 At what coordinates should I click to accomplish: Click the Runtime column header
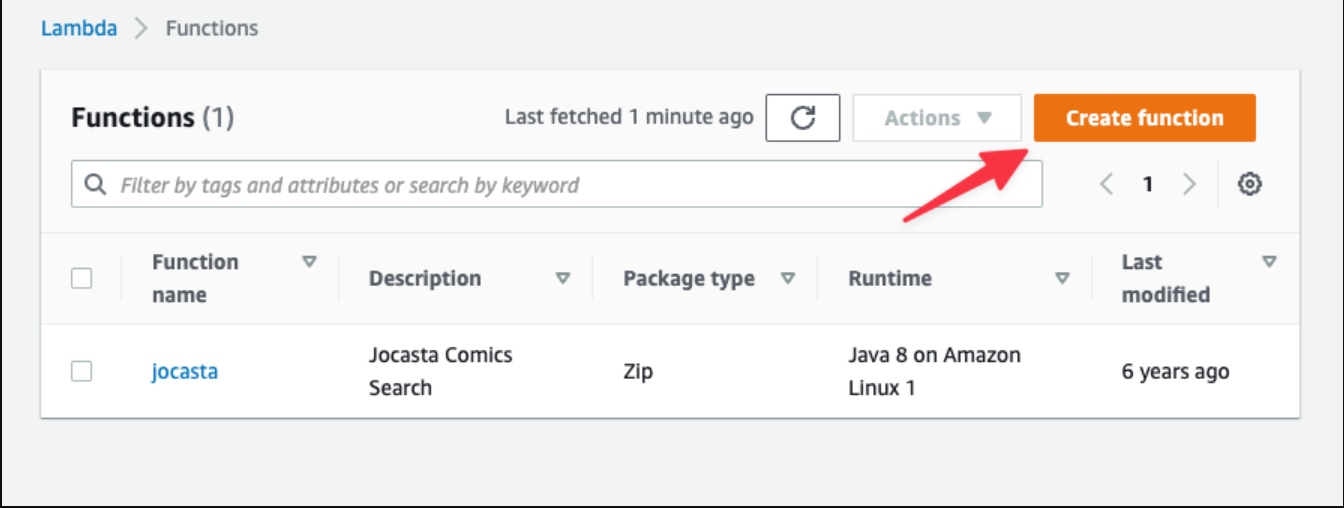[890, 279]
